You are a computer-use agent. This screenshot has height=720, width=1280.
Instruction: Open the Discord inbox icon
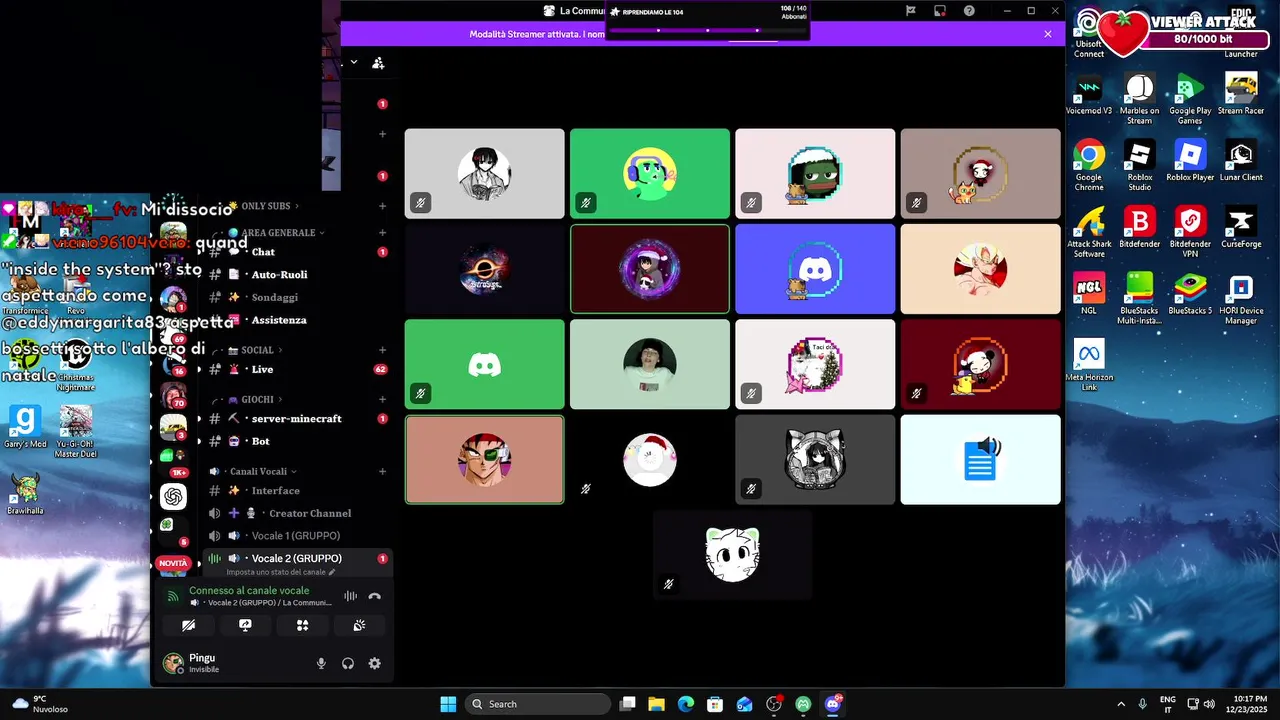tap(940, 11)
